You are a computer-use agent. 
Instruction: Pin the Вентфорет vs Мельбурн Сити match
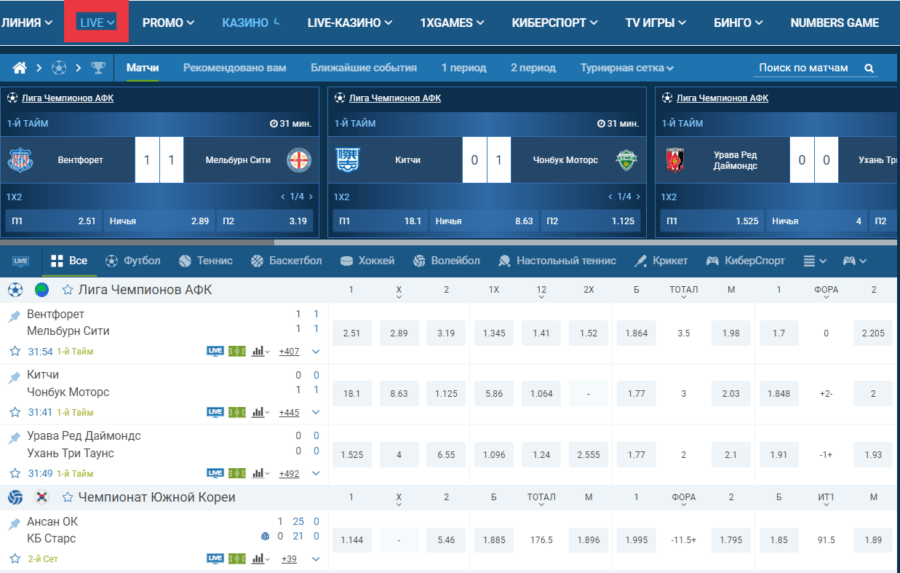[x=15, y=318]
